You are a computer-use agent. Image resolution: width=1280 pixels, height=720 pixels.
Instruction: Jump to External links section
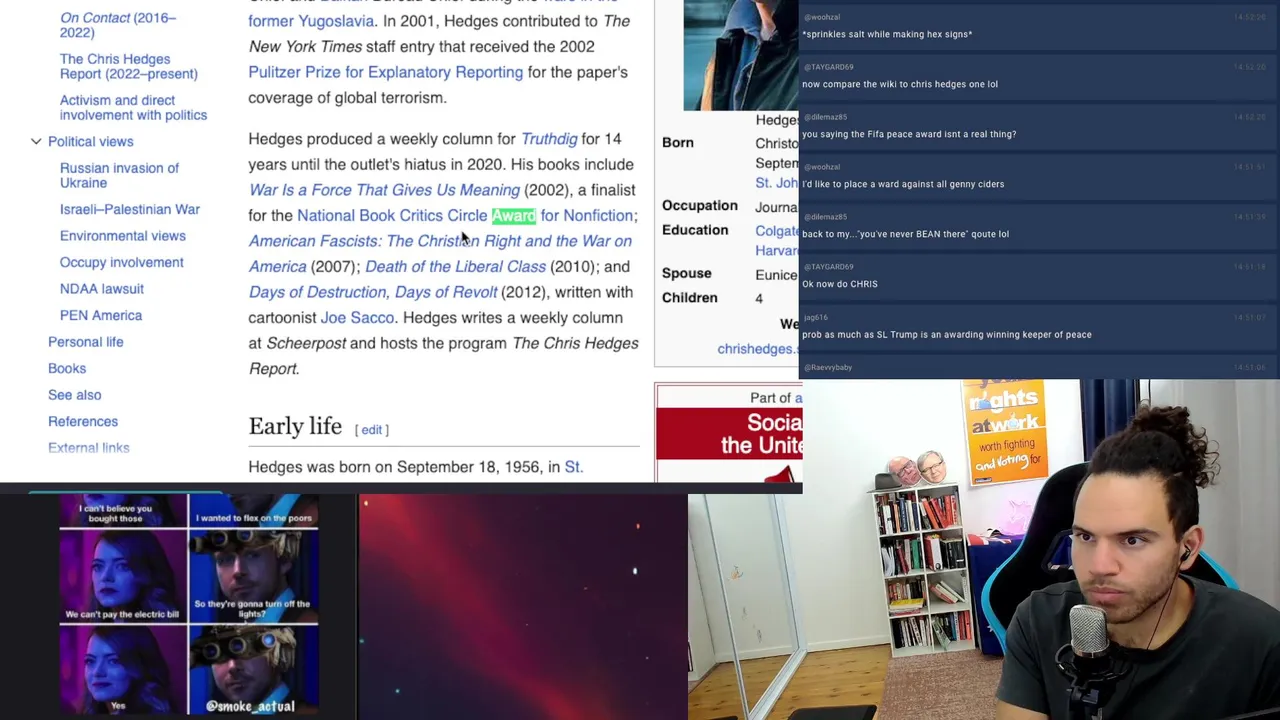(89, 448)
